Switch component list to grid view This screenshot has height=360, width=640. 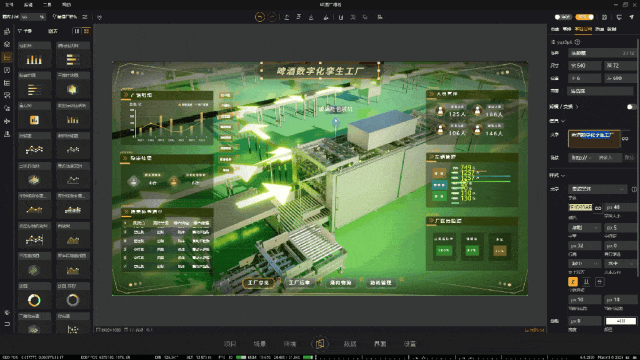tap(87, 31)
